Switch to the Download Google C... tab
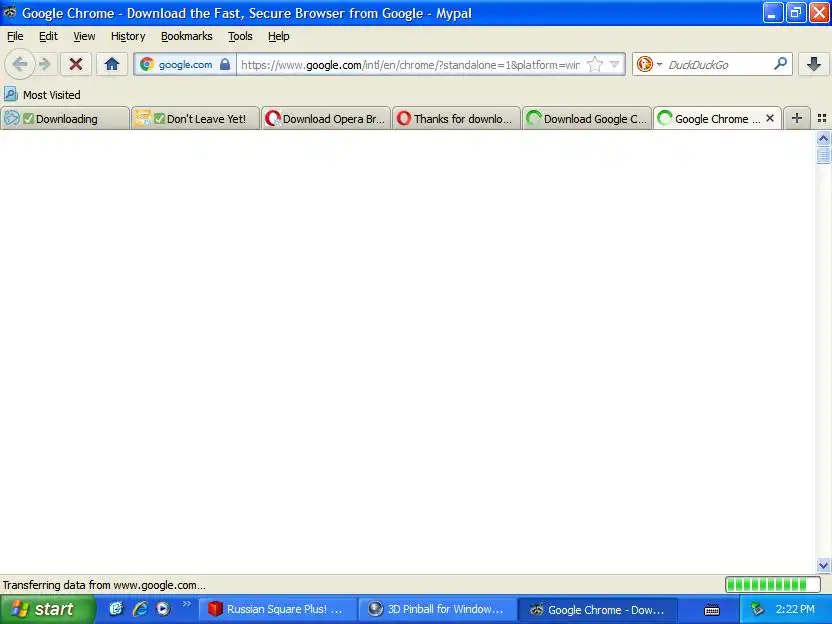Screen dimensions: 832x624 coord(587,118)
